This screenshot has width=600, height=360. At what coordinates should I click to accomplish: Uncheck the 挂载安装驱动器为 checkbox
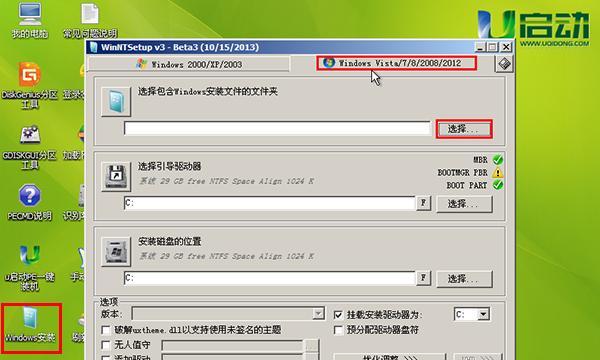(x=338, y=315)
